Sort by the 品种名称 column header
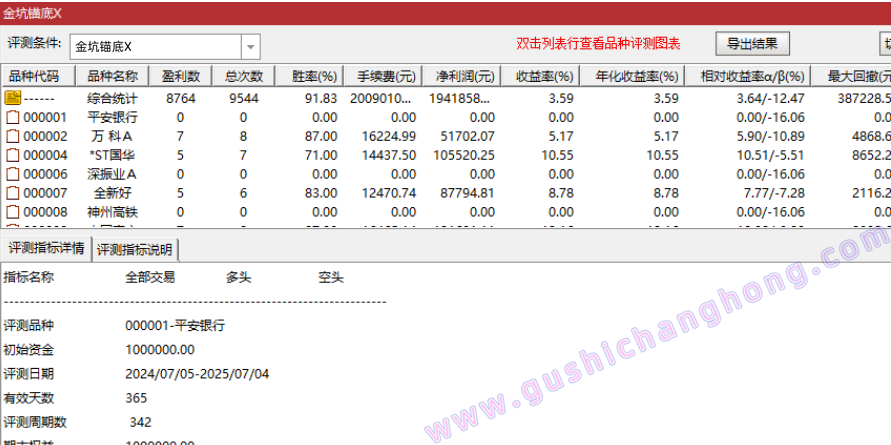The image size is (891, 445). pos(112,76)
